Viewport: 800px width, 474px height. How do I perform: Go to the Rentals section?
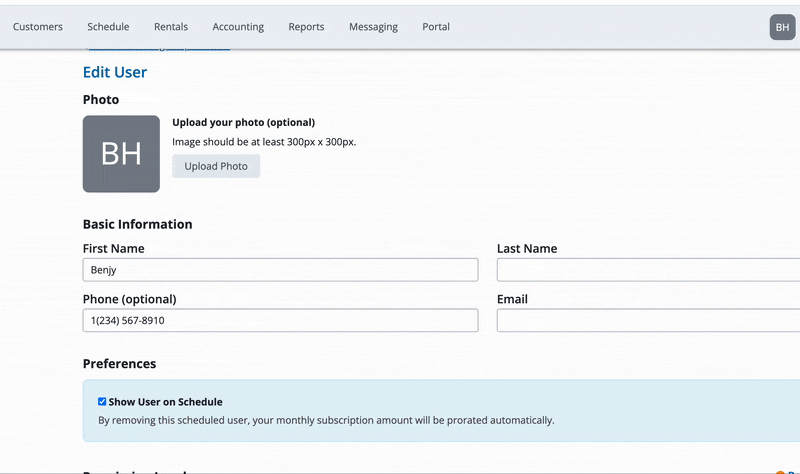[171, 27]
